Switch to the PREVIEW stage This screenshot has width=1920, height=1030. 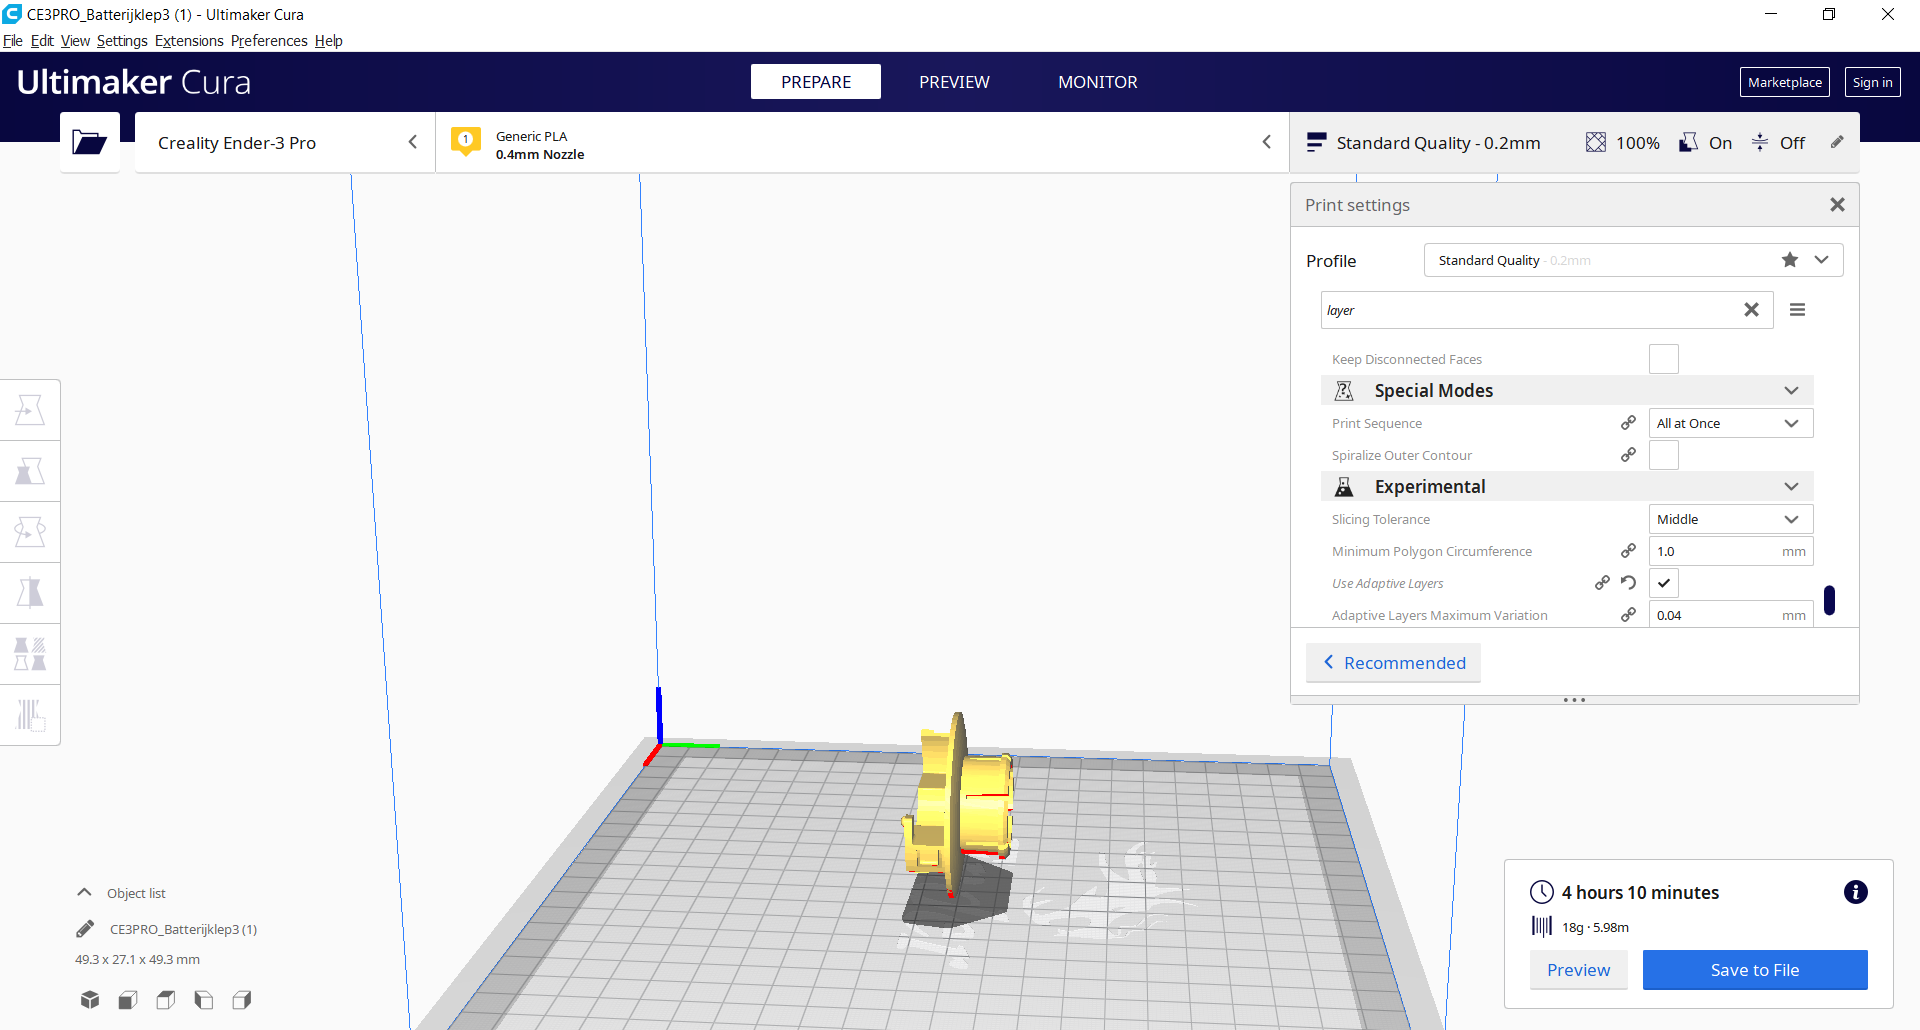954,82
